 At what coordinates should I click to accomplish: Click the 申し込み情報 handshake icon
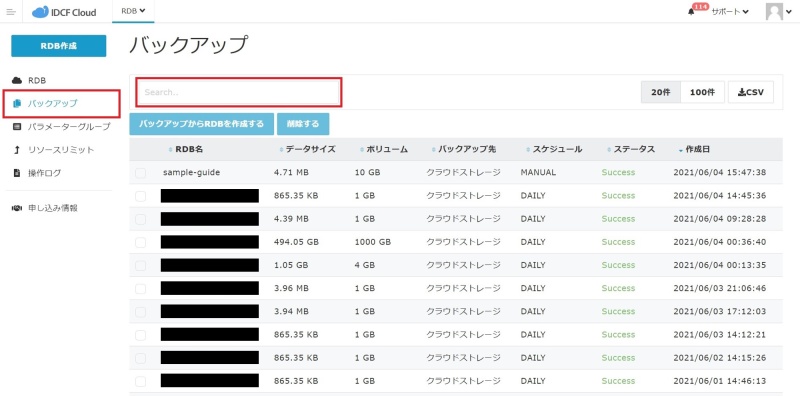(x=17, y=208)
